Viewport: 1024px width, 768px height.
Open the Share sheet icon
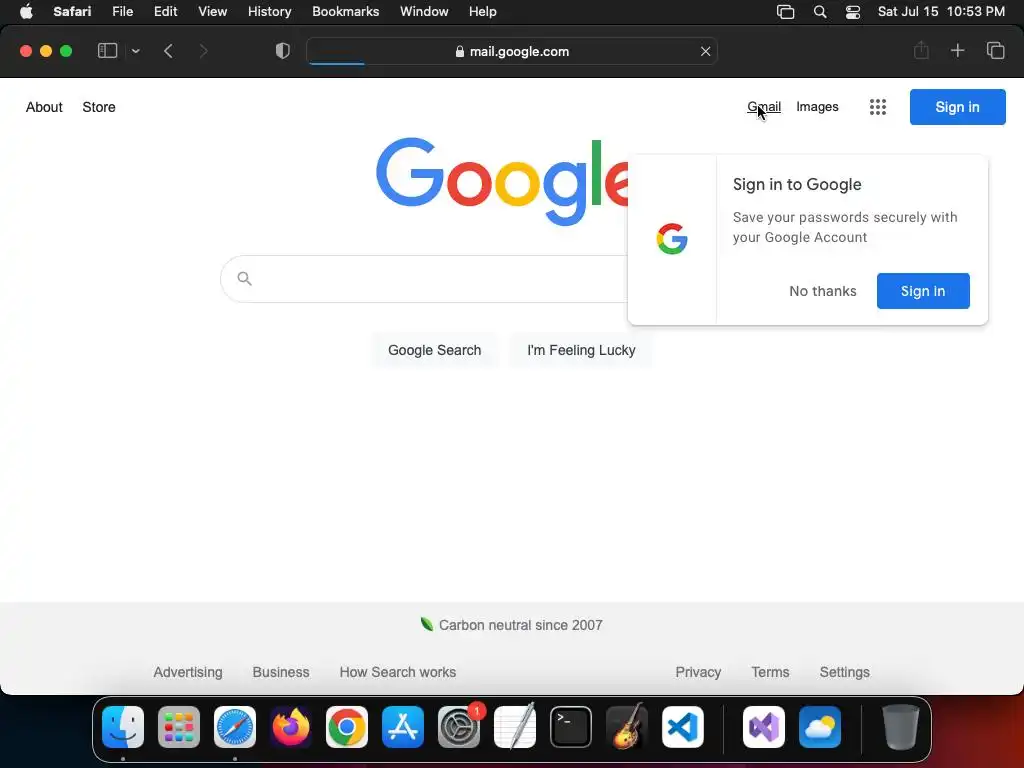click(921, 50)
